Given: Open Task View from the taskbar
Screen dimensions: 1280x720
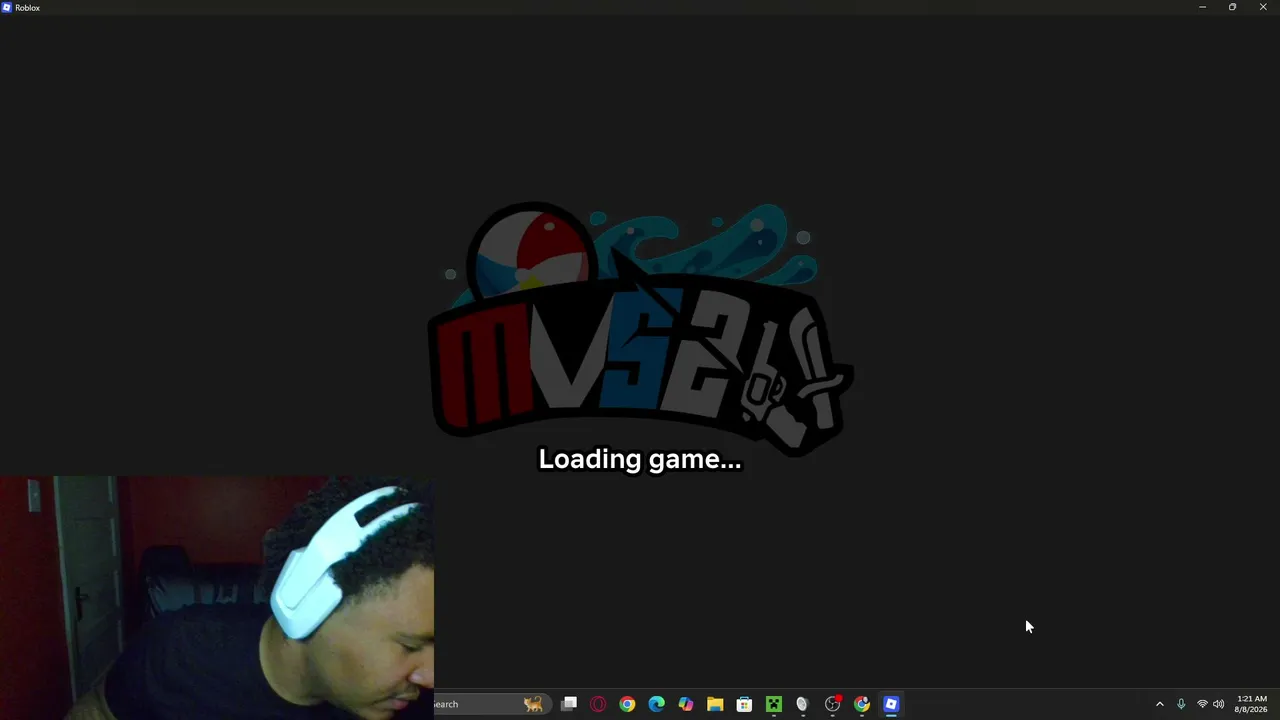Looking at the screenshot, I should pos(569,704).
